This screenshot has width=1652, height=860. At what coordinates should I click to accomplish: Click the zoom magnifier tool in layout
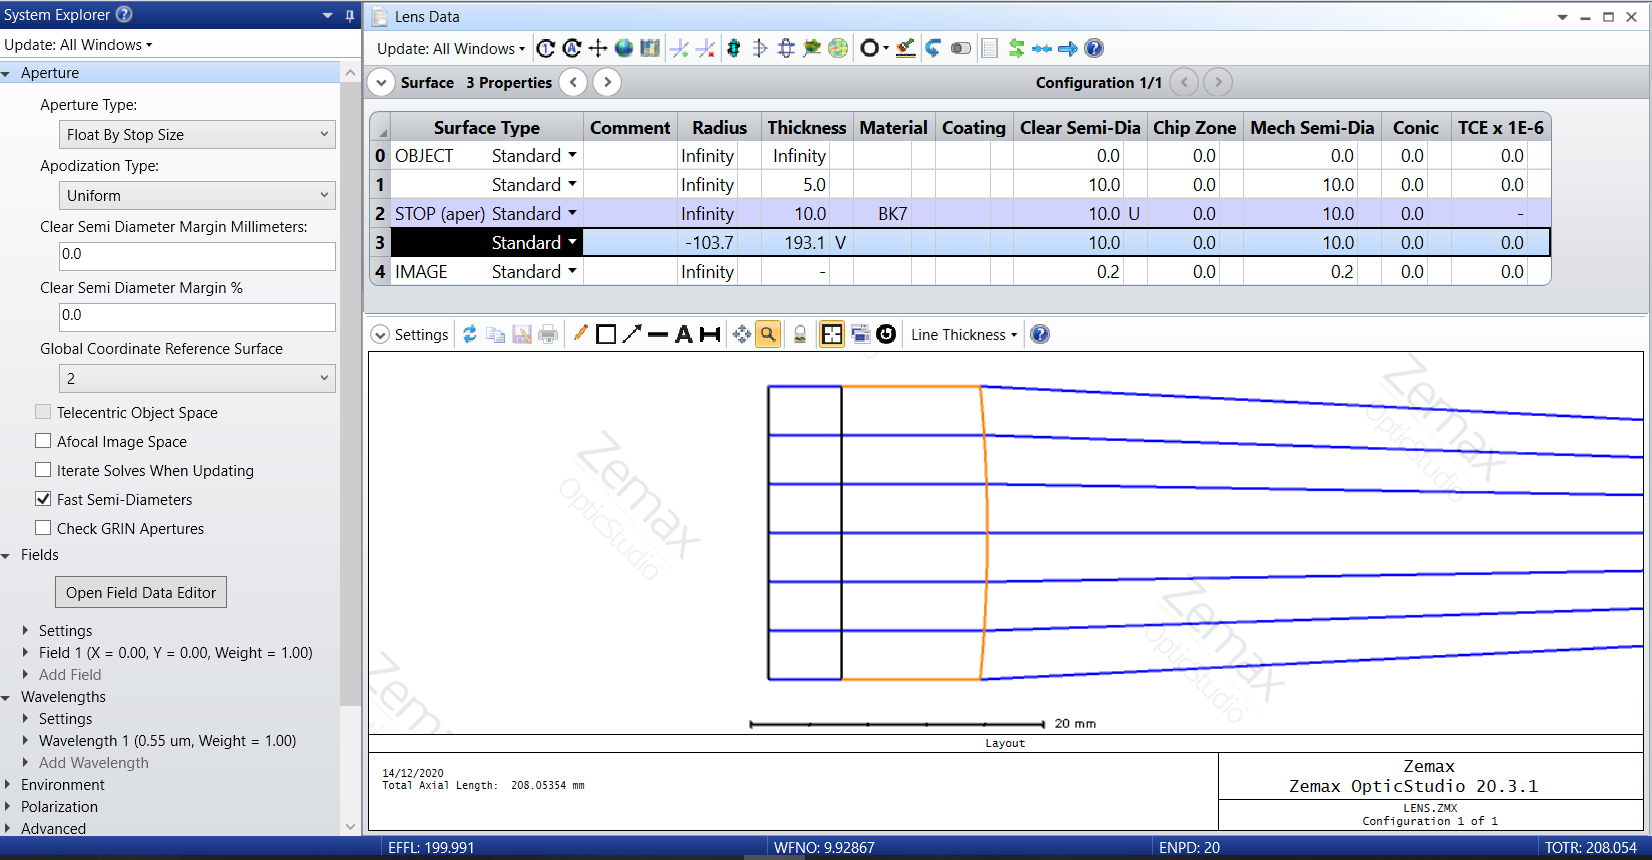[x=767, y=335]
